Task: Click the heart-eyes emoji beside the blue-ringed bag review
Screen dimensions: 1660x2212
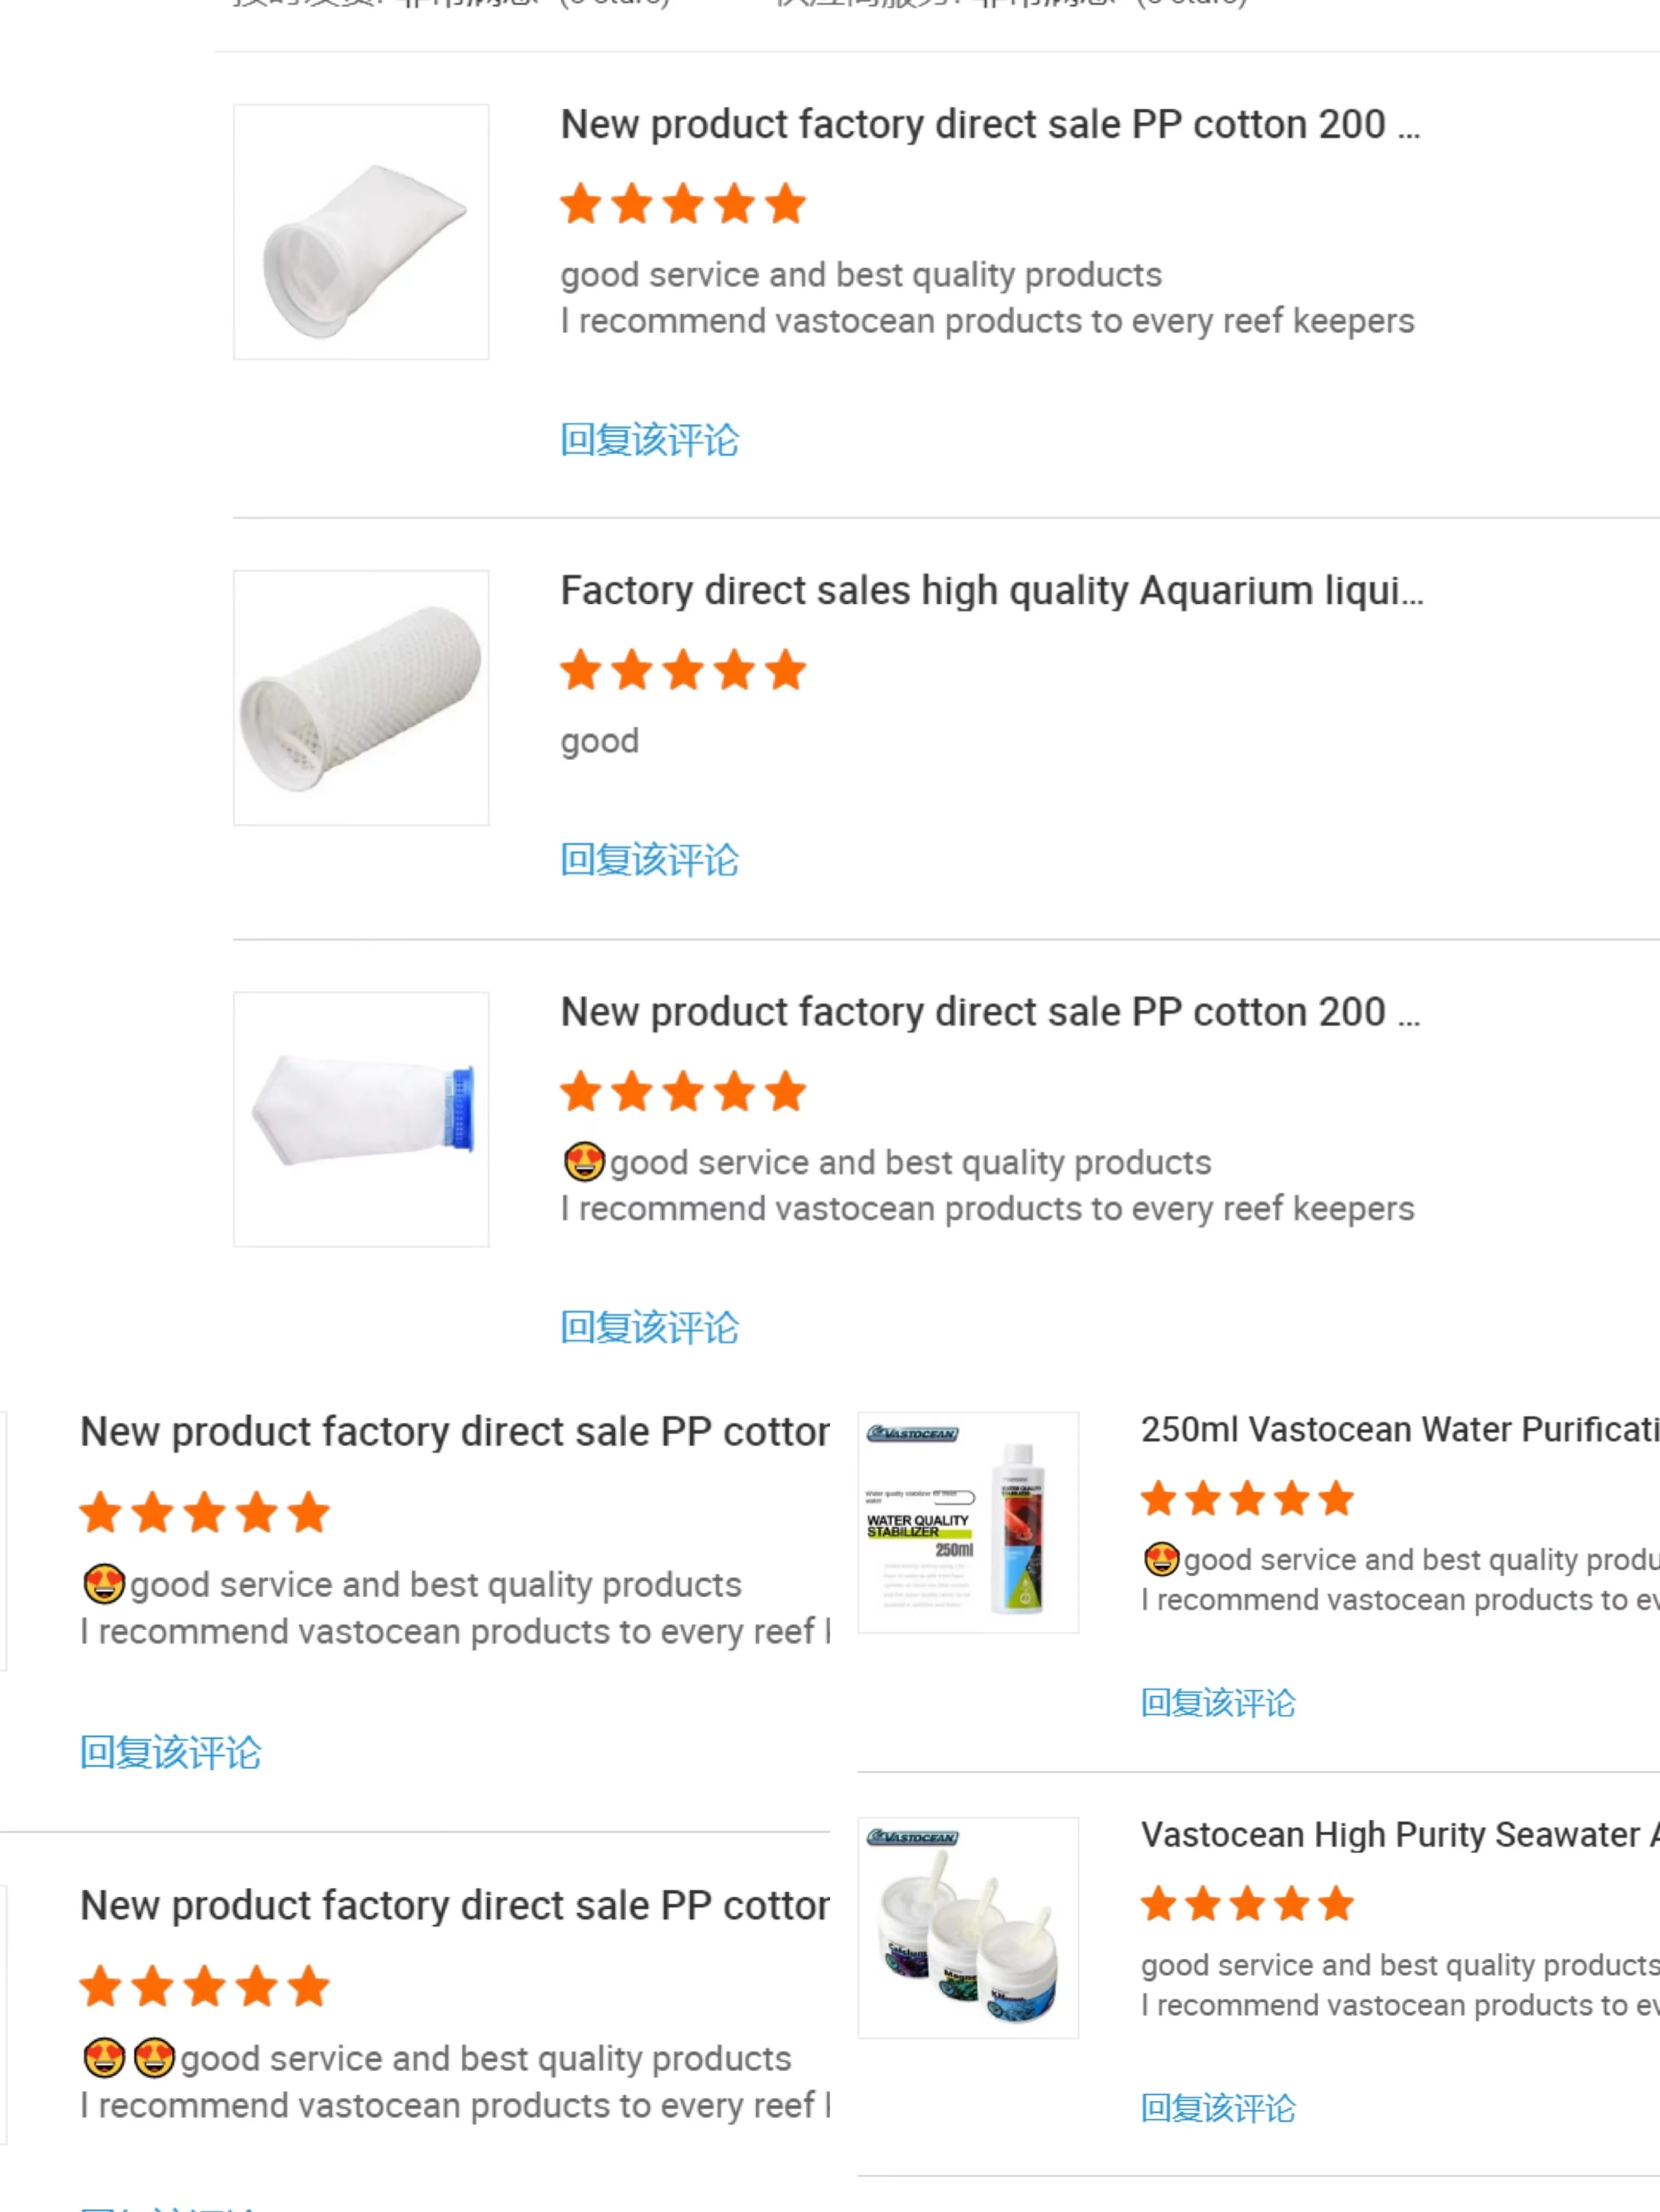Action: tap(584, 1162)
